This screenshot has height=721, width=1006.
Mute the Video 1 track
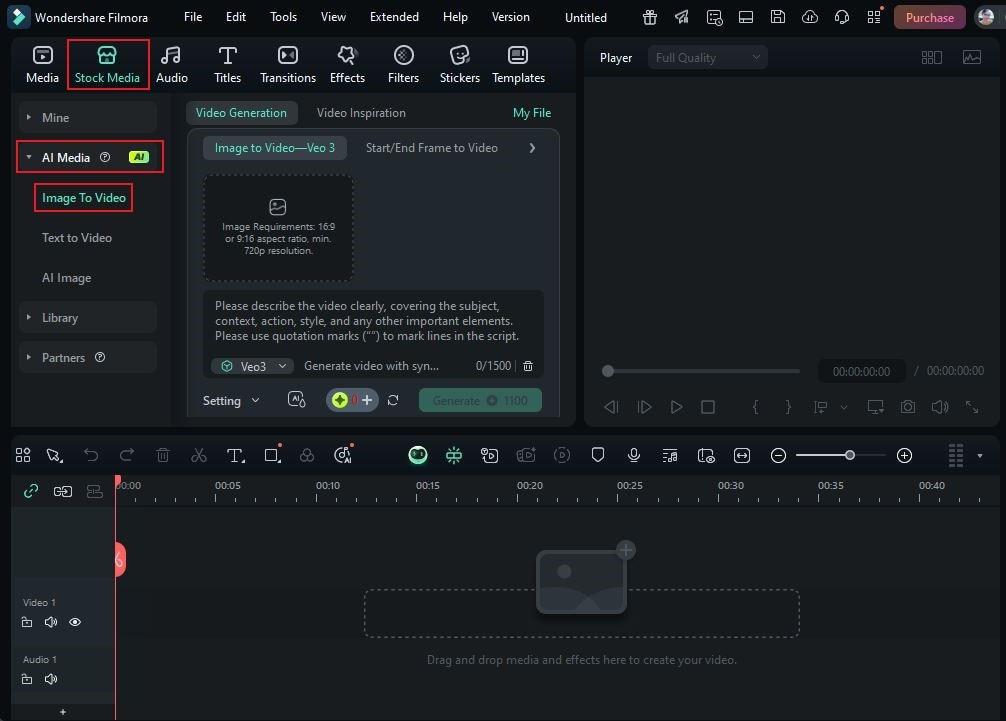point(51,622)
